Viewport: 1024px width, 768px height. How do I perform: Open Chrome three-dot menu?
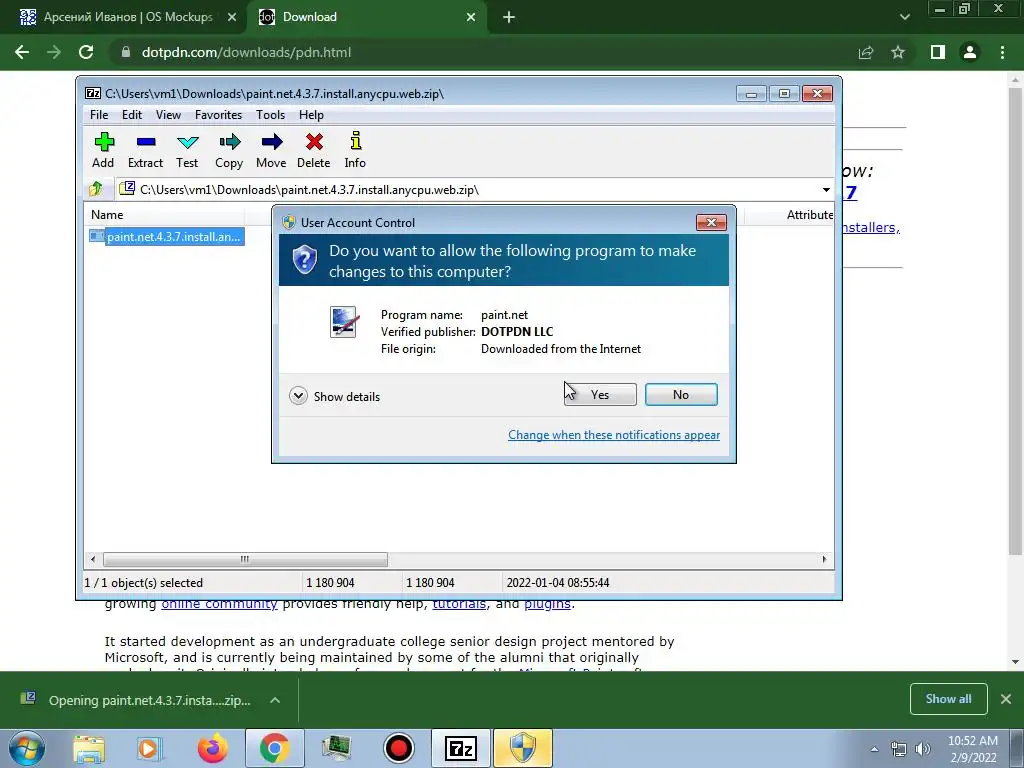click(1002, 52)
